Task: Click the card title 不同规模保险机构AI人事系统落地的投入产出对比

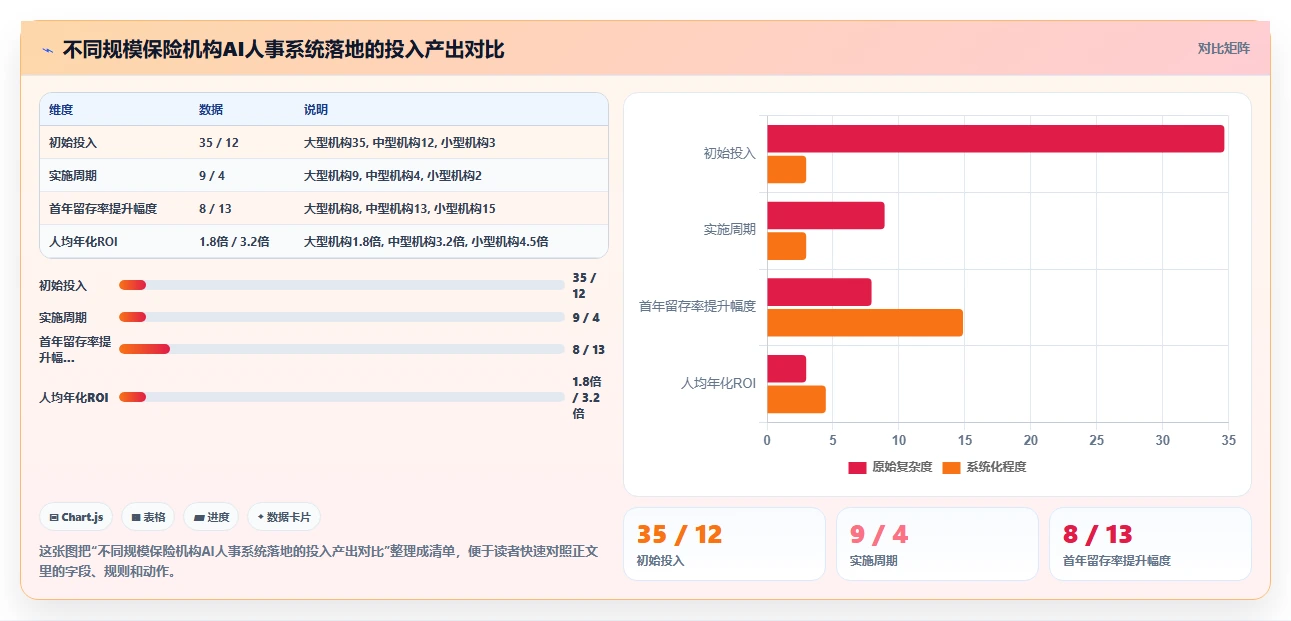Action: coord(284,49)
